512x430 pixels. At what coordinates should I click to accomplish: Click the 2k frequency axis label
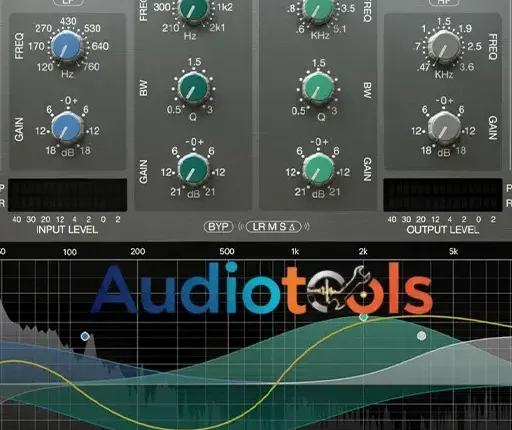363,251
